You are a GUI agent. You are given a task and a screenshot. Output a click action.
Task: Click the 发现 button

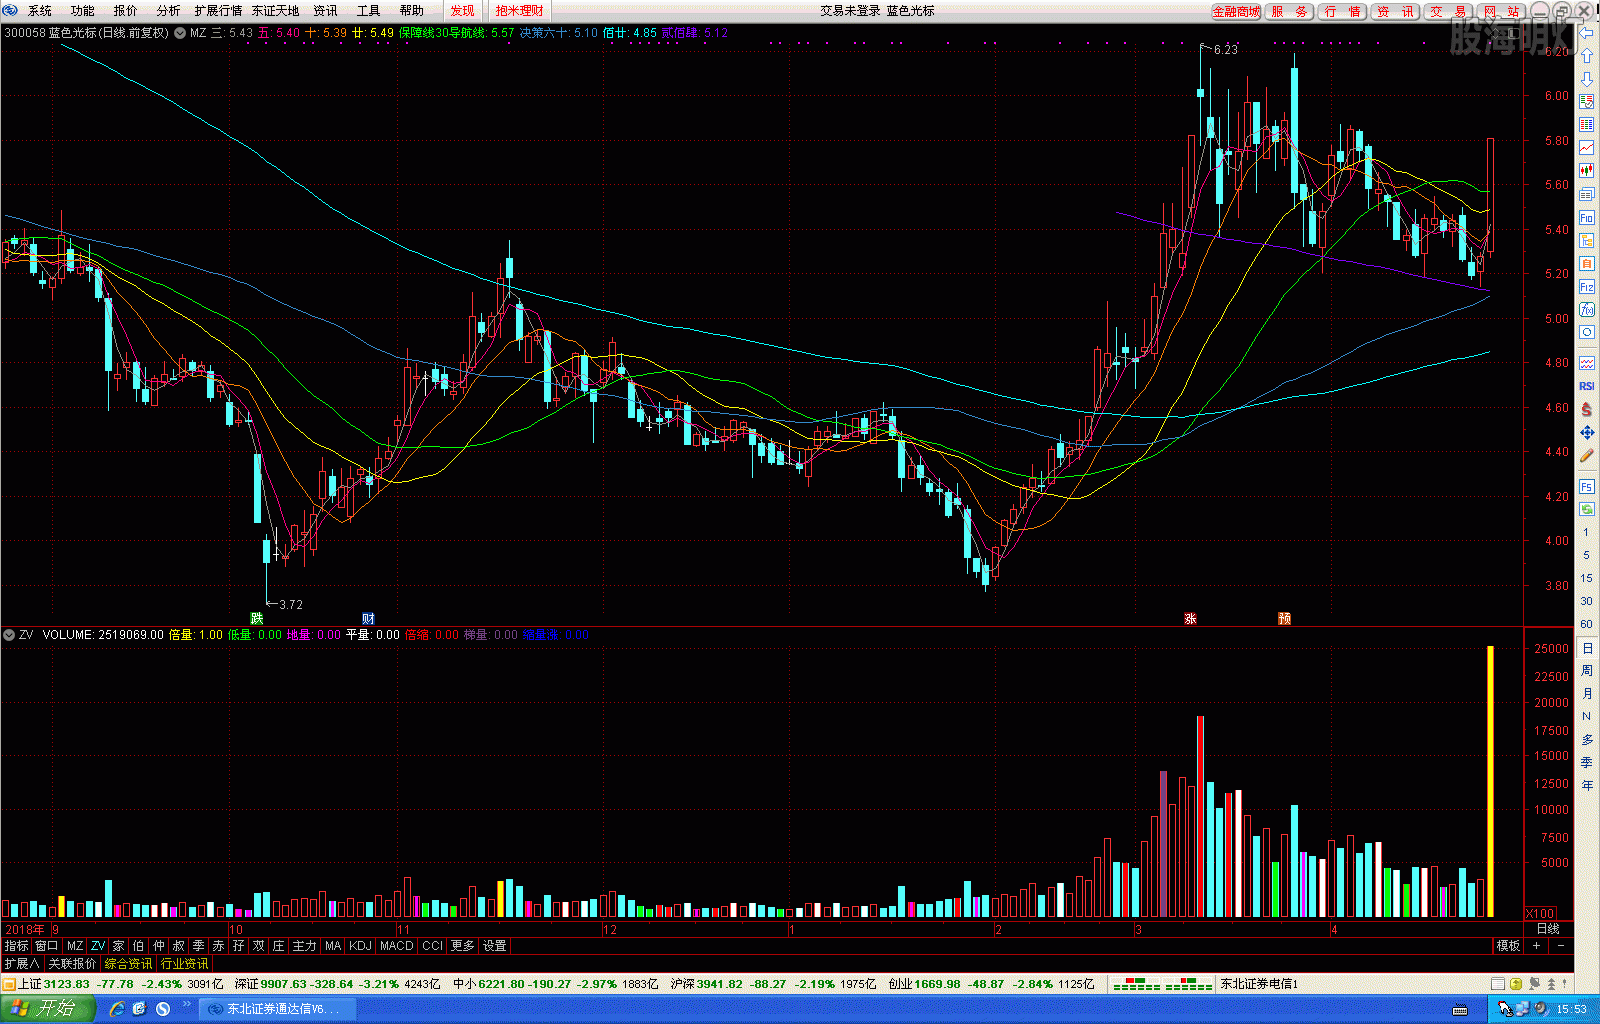[462, 11]
